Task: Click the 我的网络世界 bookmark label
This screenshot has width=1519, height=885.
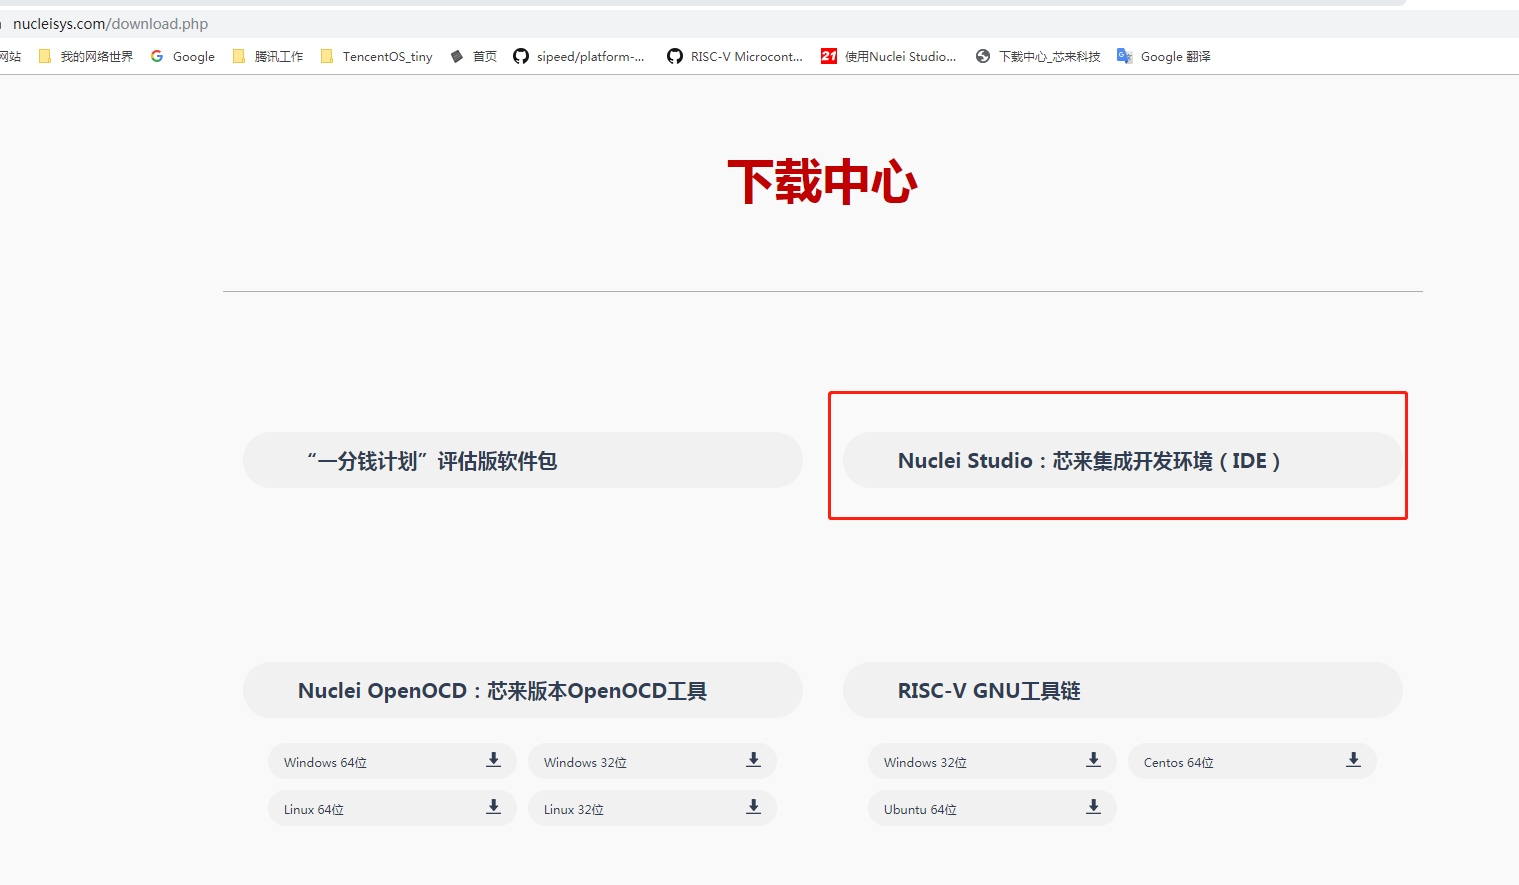Action: tap(97, 57)
